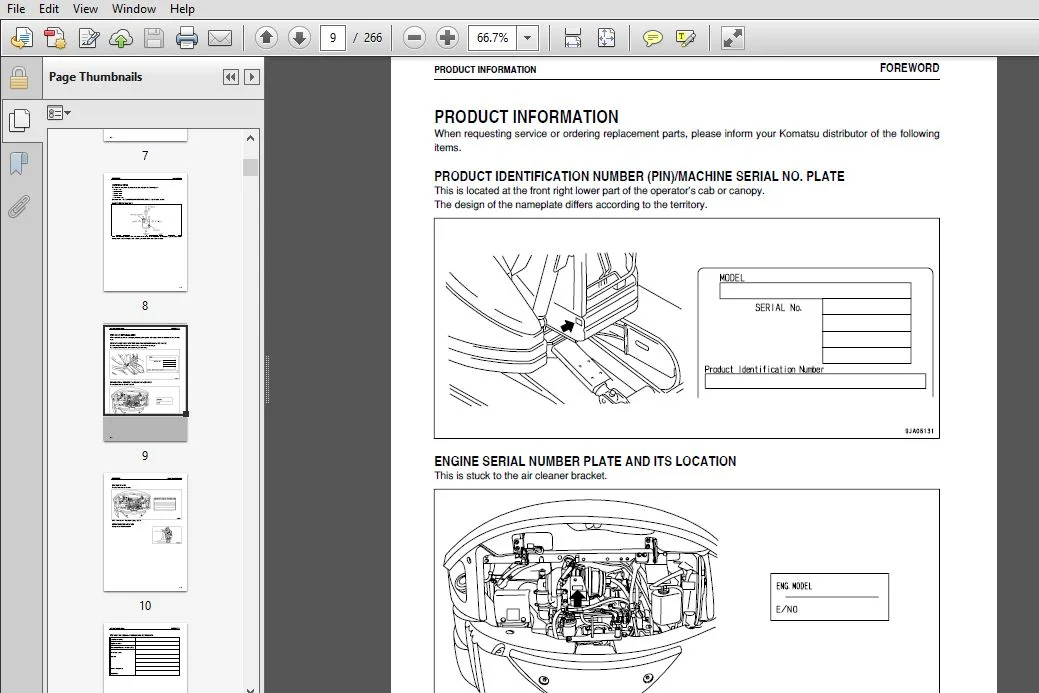Open the Attachments paperclip sidebar icon
This screenshot has width=1039, height=693.
pyautogui.click(x=19, y=206)
